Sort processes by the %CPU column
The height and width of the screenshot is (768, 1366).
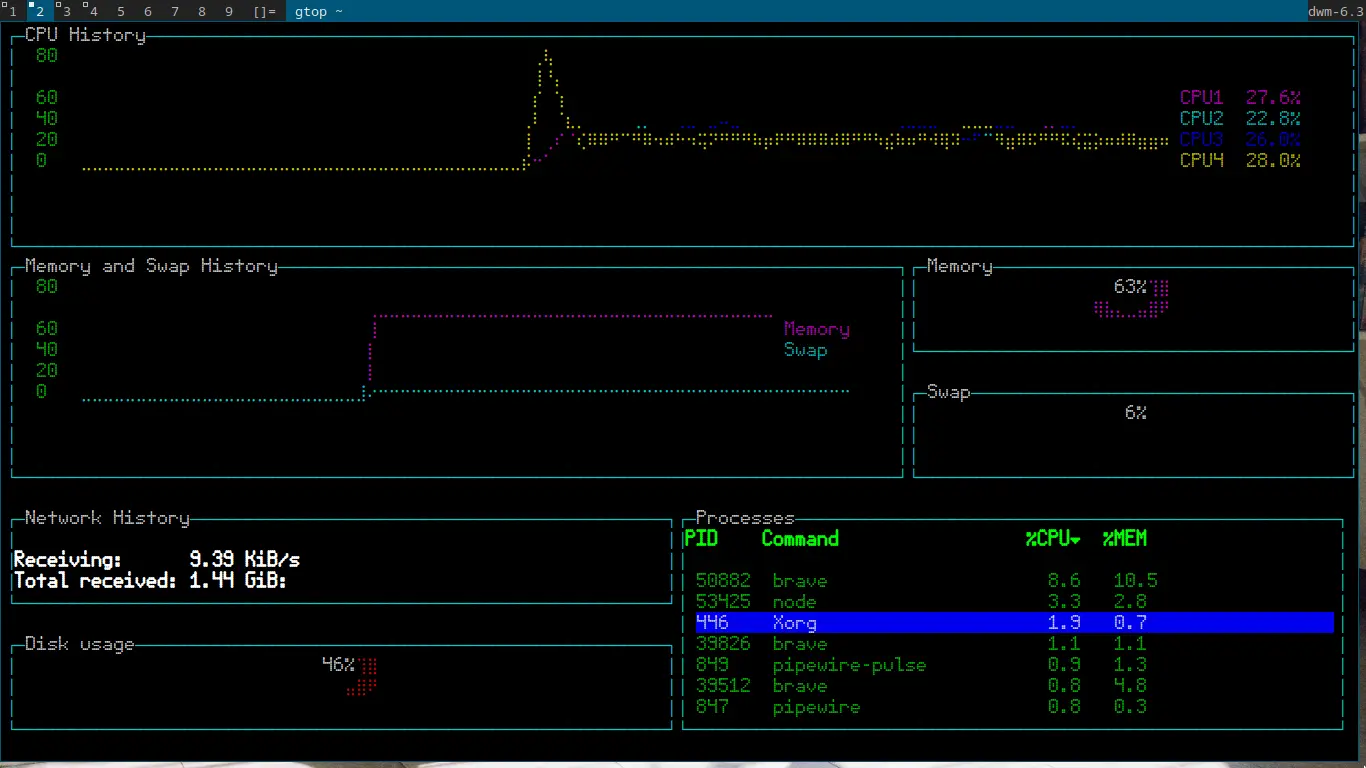click(x=1052, y=539)
